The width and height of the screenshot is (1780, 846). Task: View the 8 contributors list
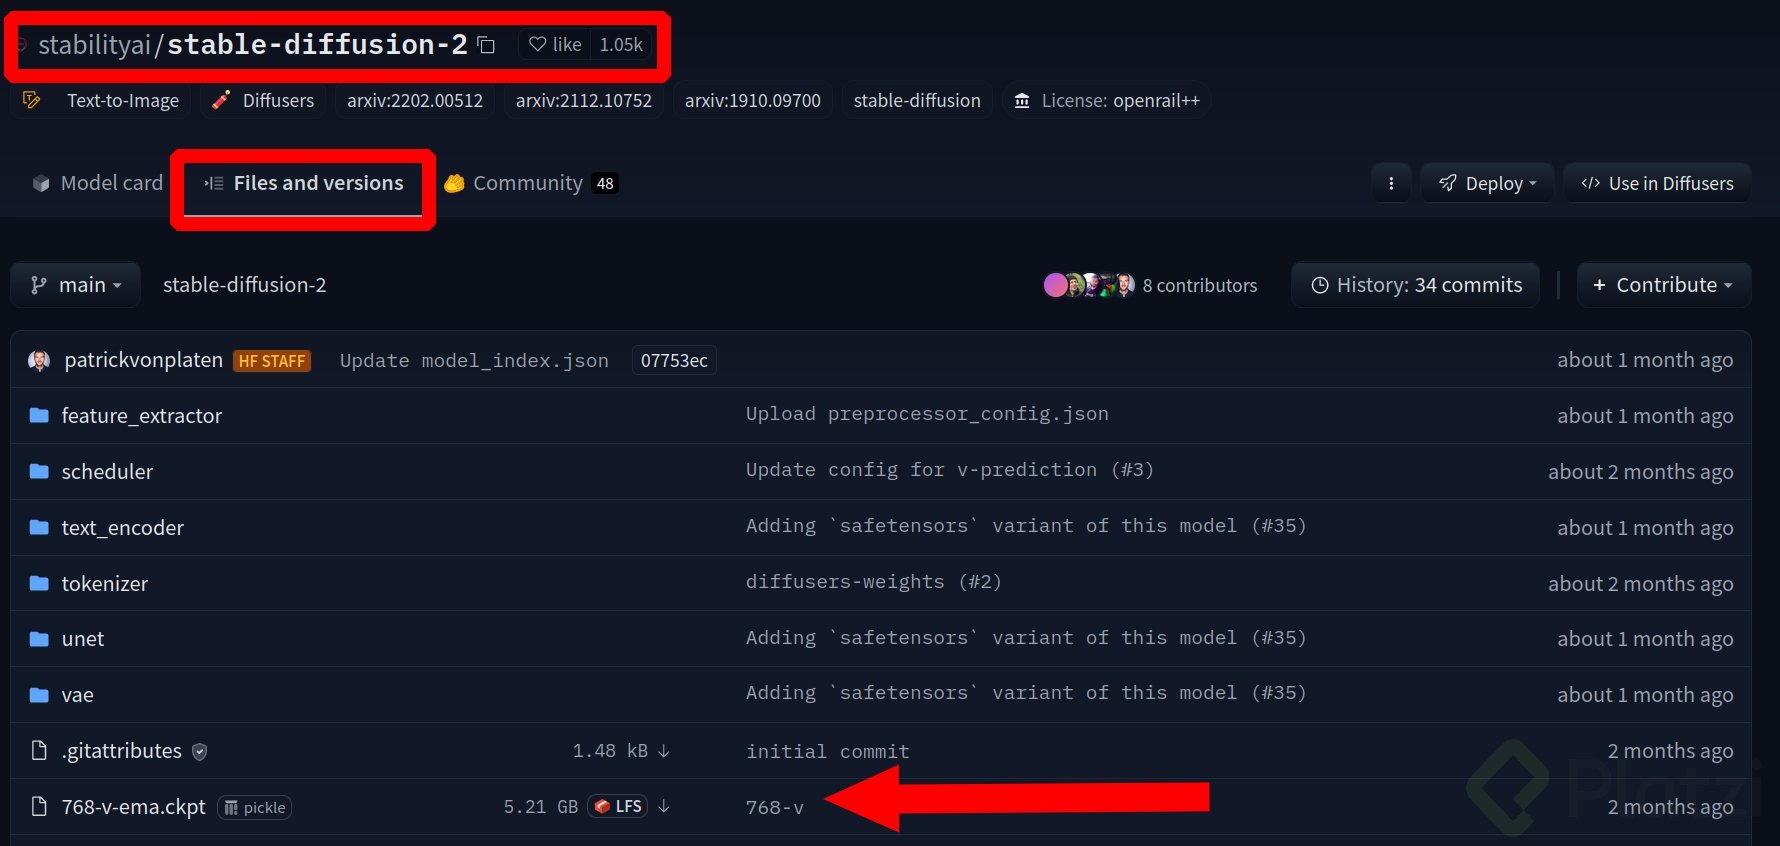pos(1200,285)
